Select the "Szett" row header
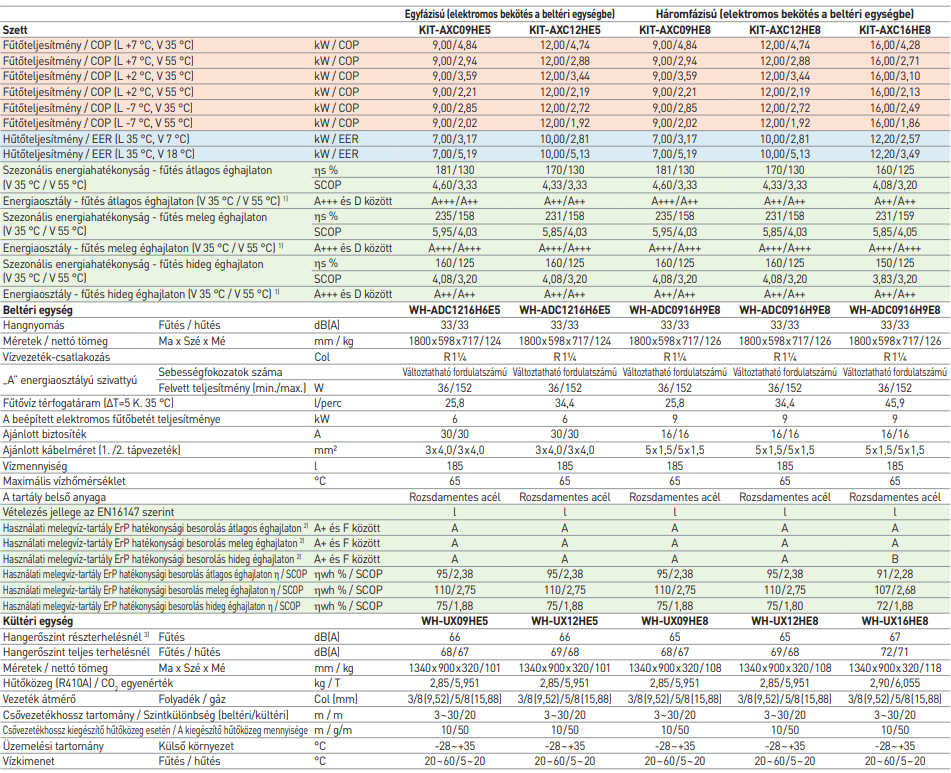Image resolution: width=951 pixels, height=773 pixels. pyautogui.click(x=15, y=30)
